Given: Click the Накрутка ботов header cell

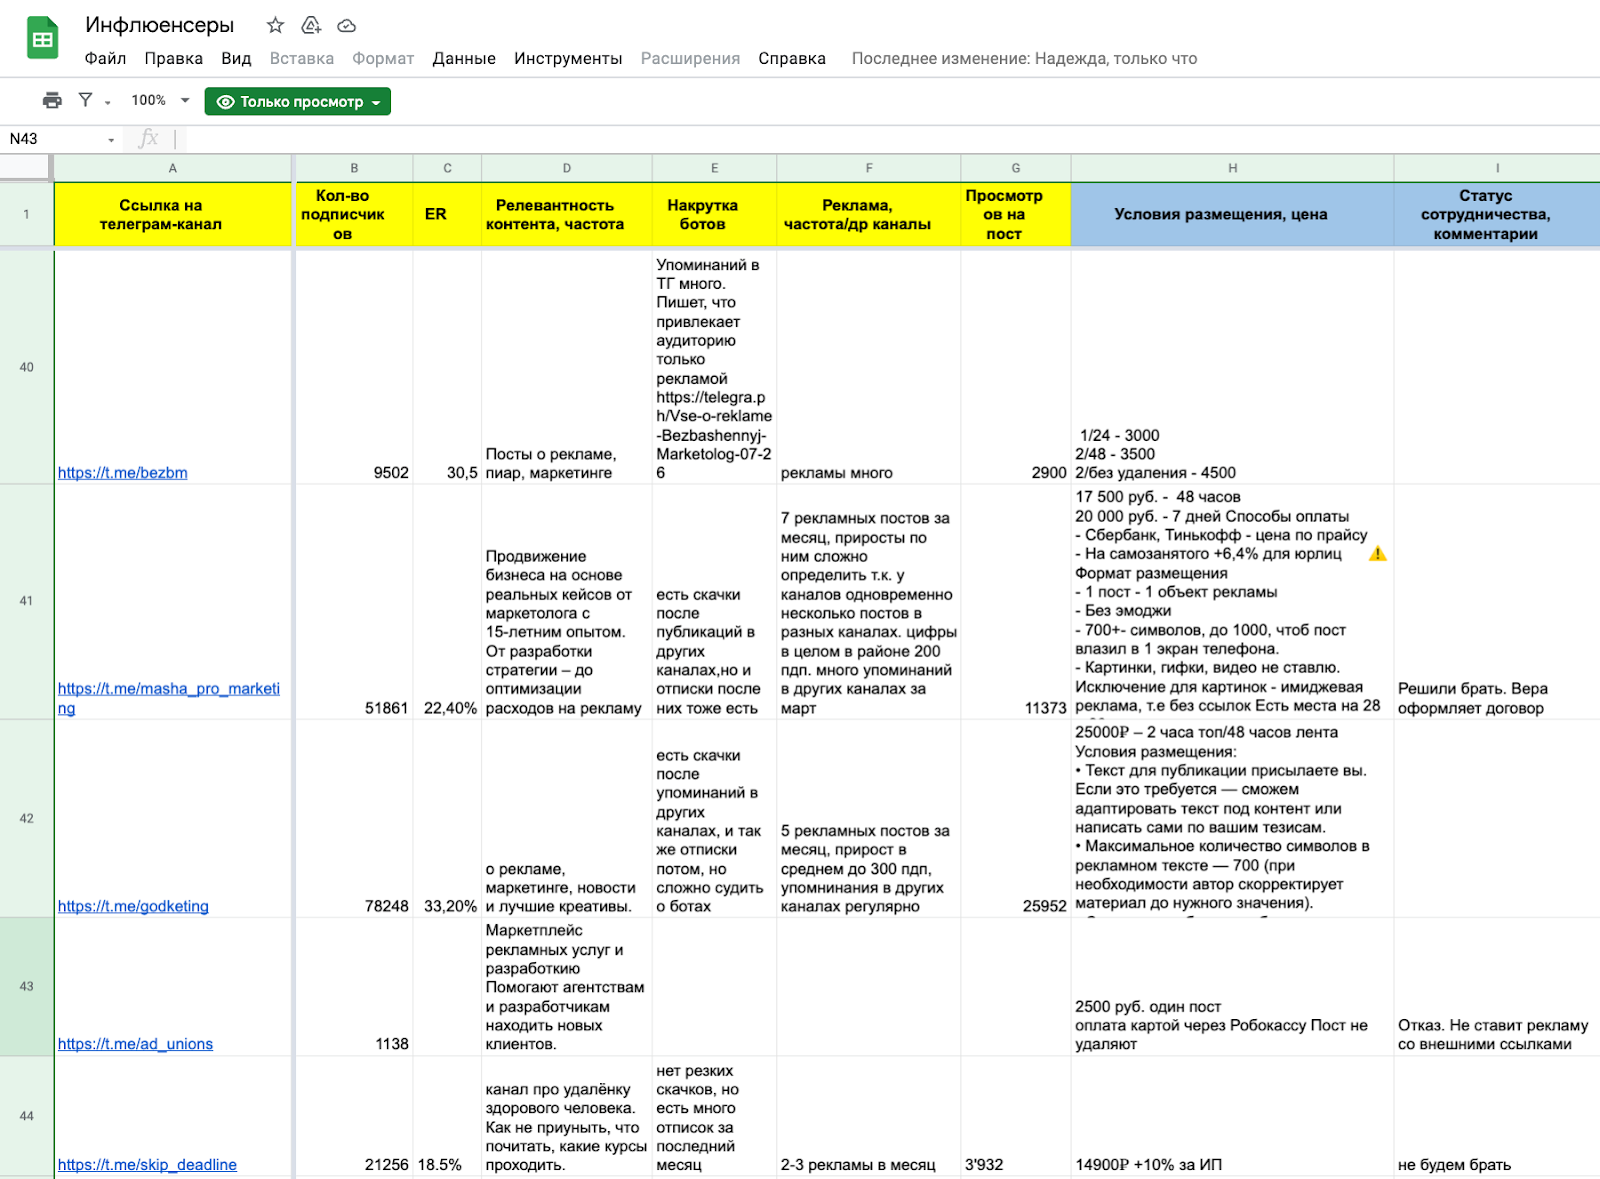Looking at the screenshot, I should tap(714, 214).
